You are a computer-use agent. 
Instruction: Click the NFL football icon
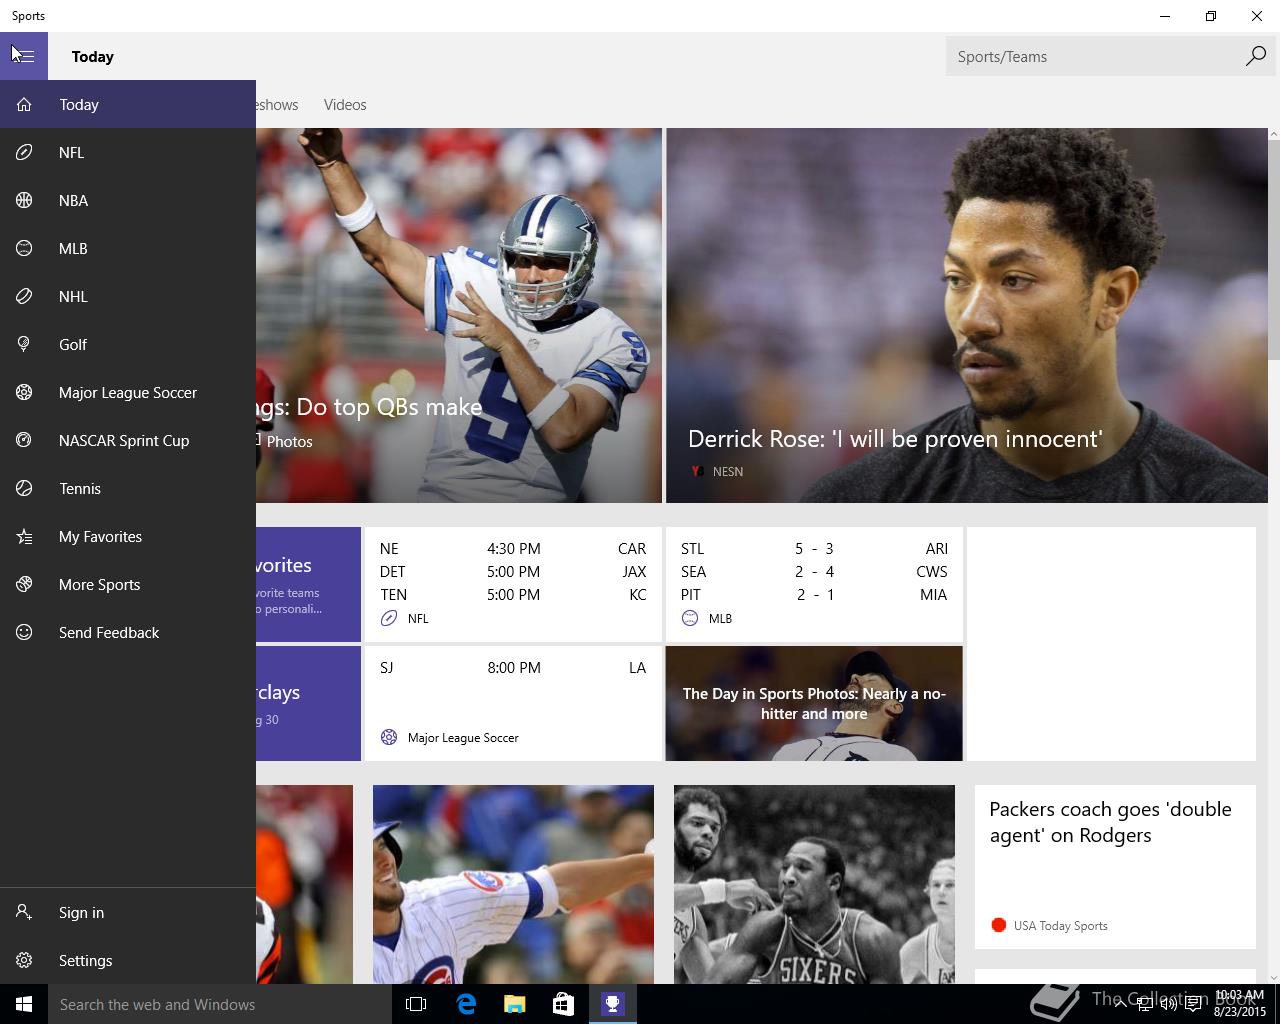pyautogui.click(x=24, y=152)
